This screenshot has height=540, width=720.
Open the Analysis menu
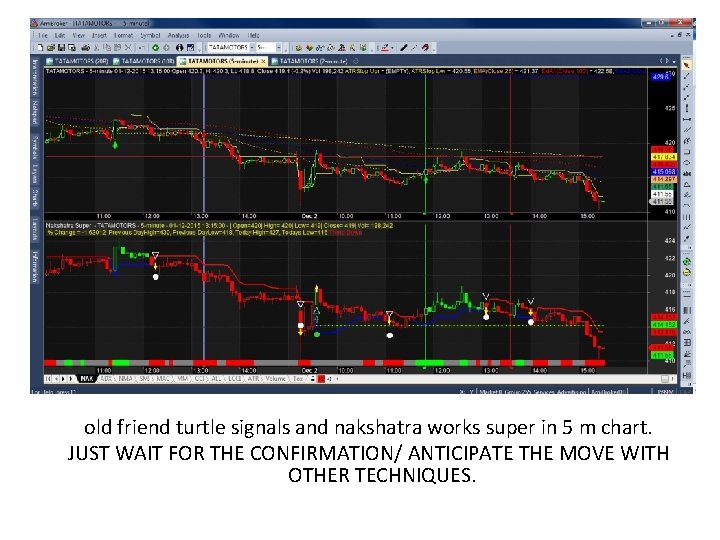point(178,35)
